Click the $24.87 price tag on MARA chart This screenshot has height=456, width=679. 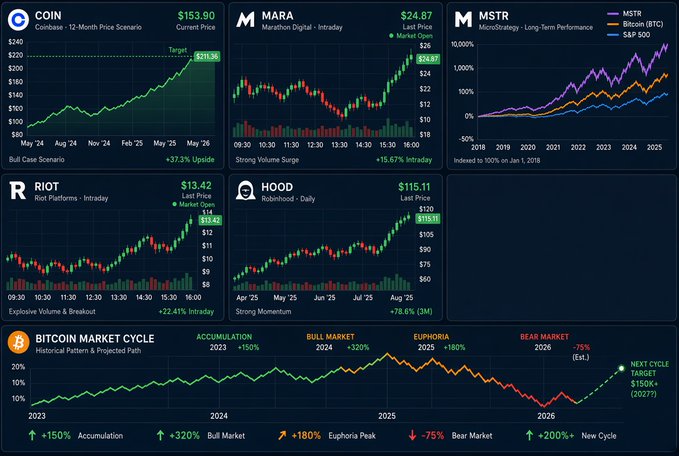(x=428, y=59)
